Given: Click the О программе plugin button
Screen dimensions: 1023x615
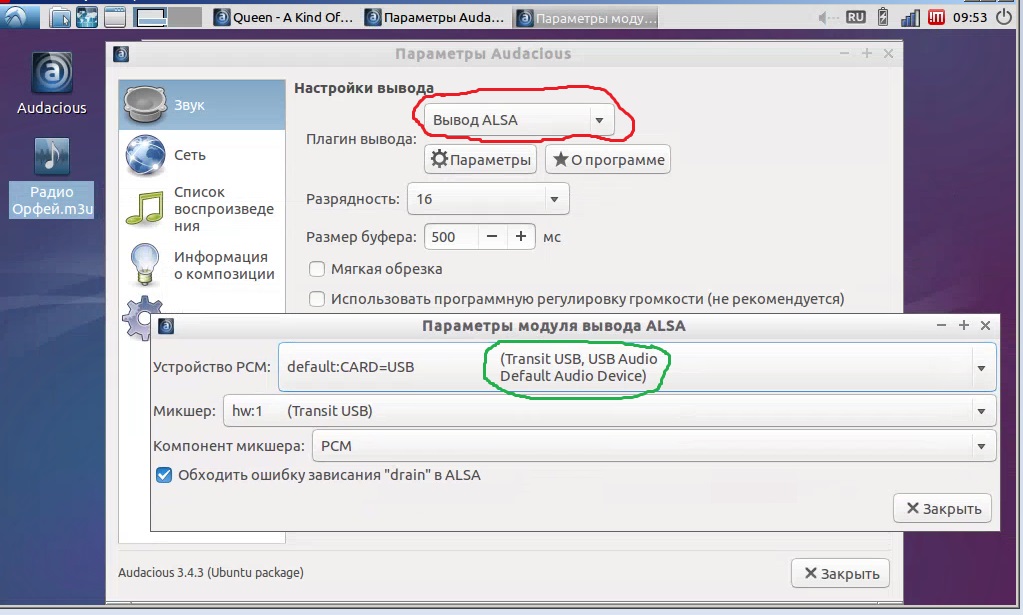Looking at the screenshot, I should click(608, 160).
